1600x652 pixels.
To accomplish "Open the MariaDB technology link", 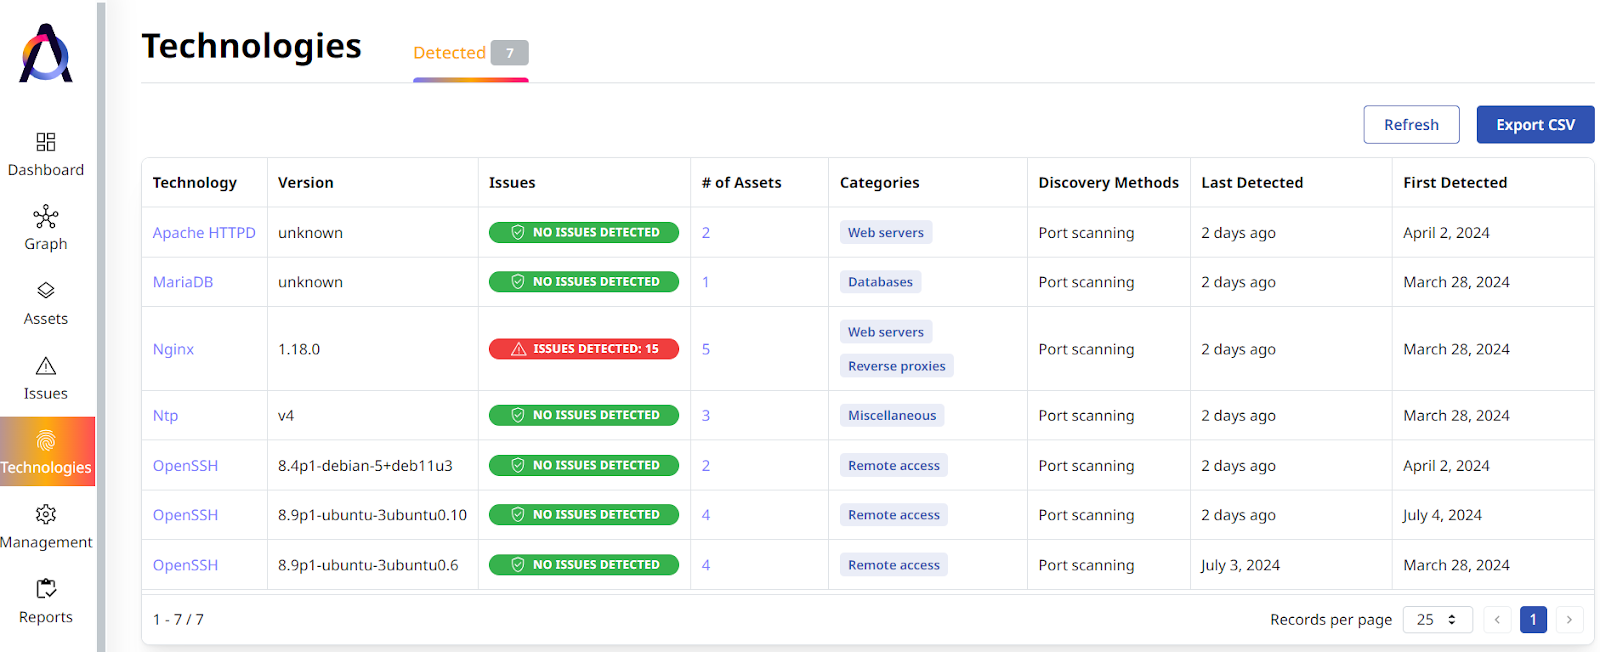I will click(183, 282).
